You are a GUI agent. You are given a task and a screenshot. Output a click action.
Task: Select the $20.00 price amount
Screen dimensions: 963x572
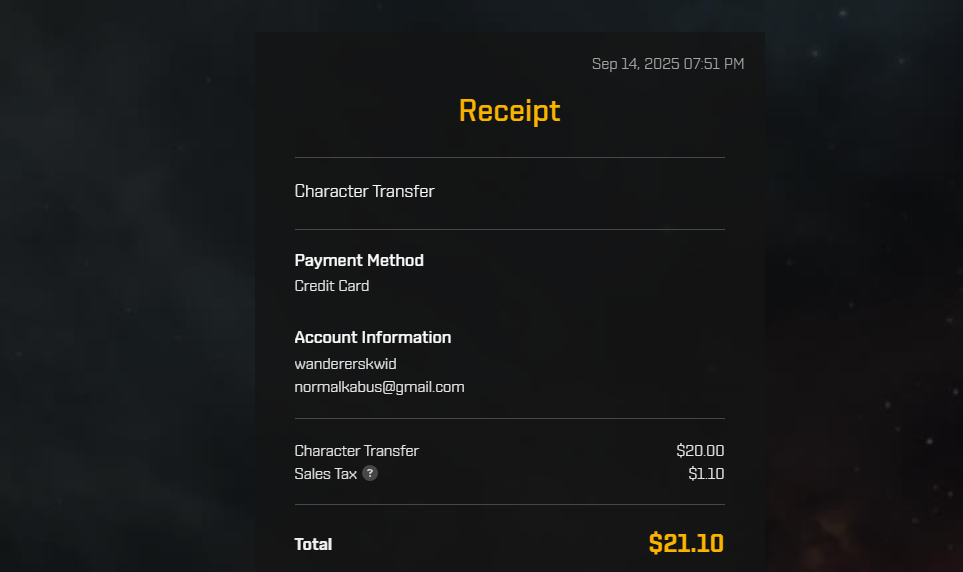click(x=700, y=451)
